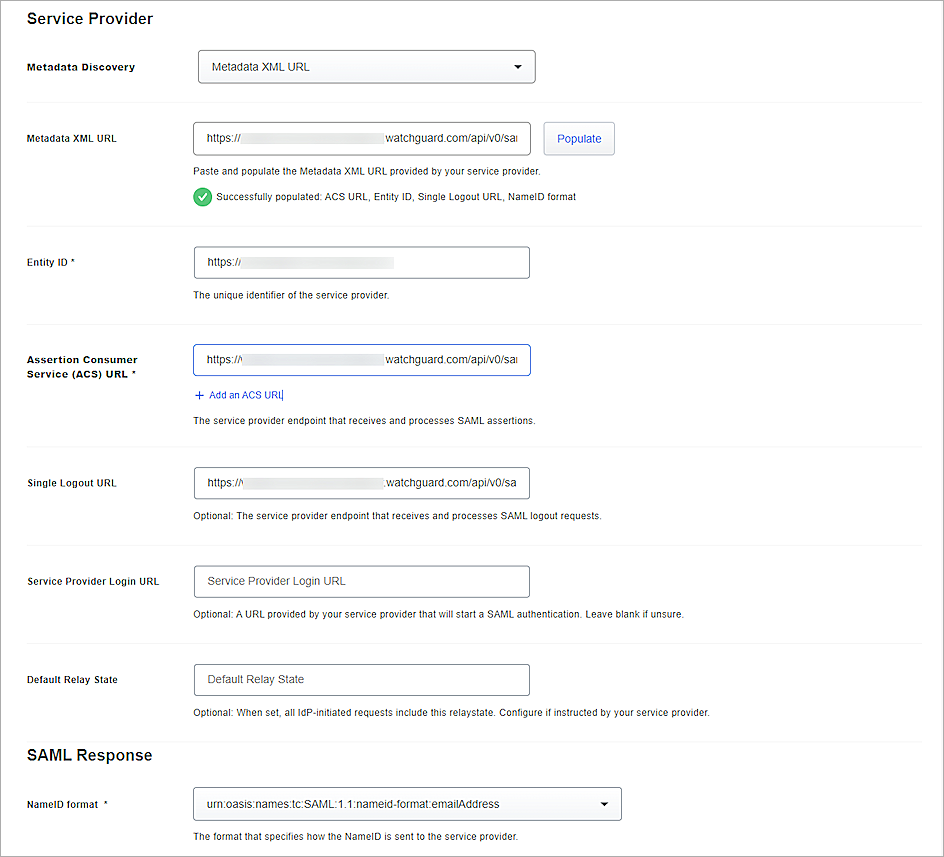Open the Metadata Discovery dropdown
The width and height of the screenshot is (944, 857).
[x=366, y=66]
